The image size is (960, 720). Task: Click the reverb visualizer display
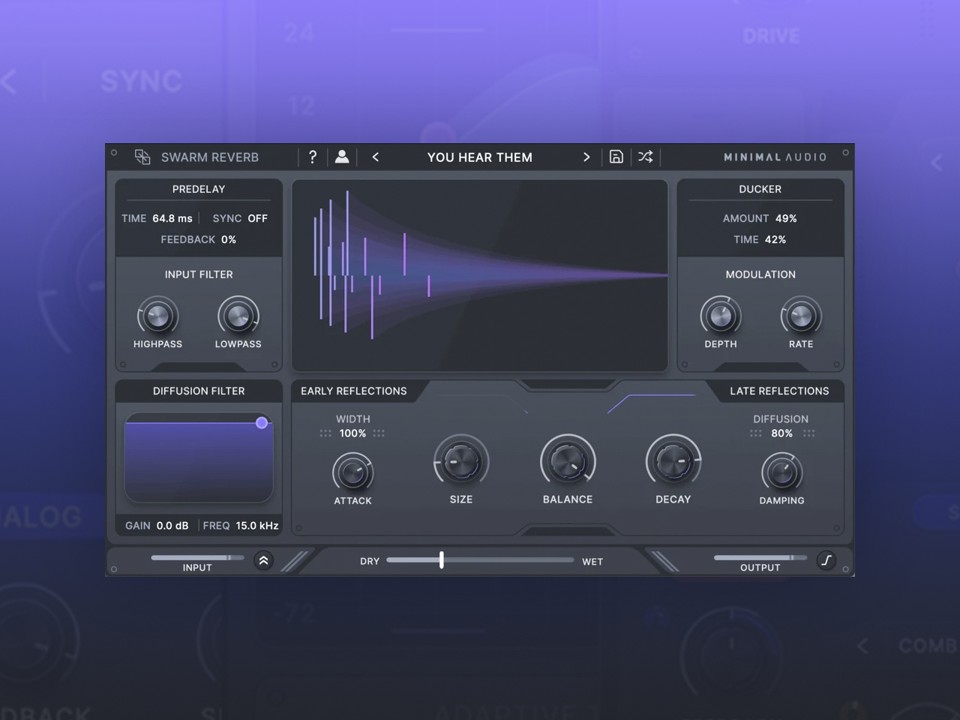point(479,276)
